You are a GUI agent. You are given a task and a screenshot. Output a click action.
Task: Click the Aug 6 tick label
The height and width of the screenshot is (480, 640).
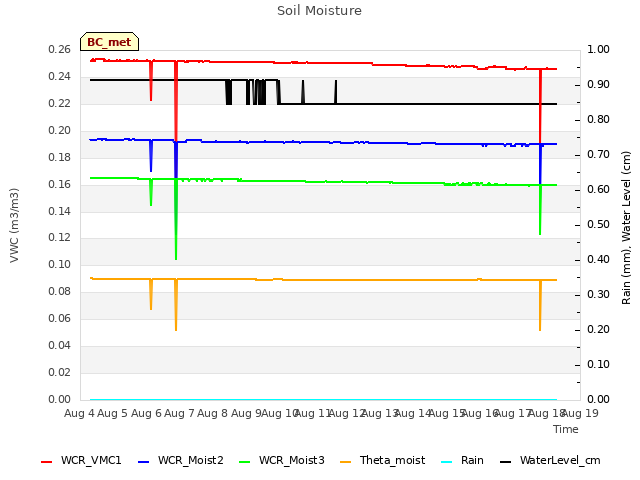click(146, 413)
